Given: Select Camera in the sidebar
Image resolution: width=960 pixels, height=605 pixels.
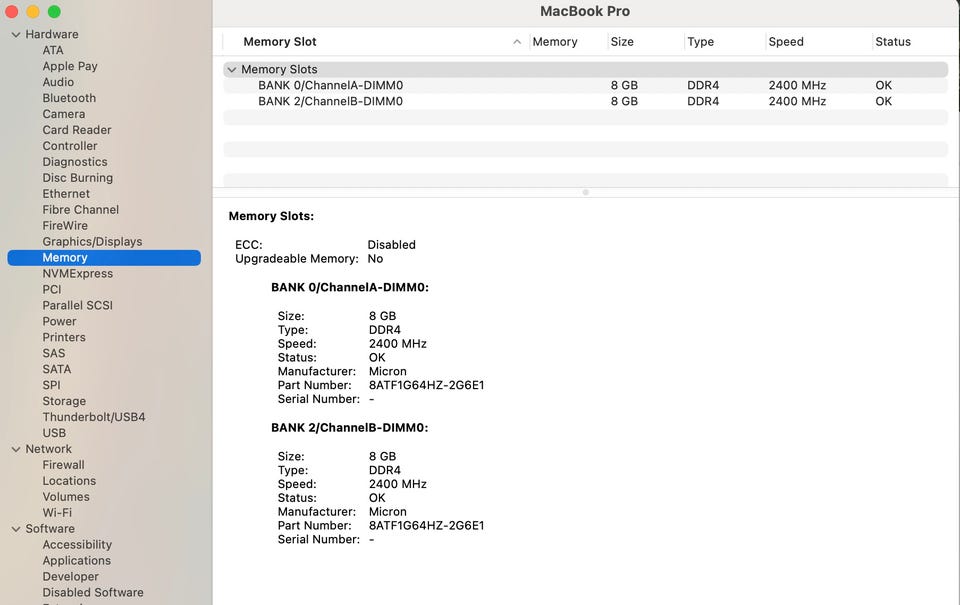Looking at the screenshot, I should [64, 114].
